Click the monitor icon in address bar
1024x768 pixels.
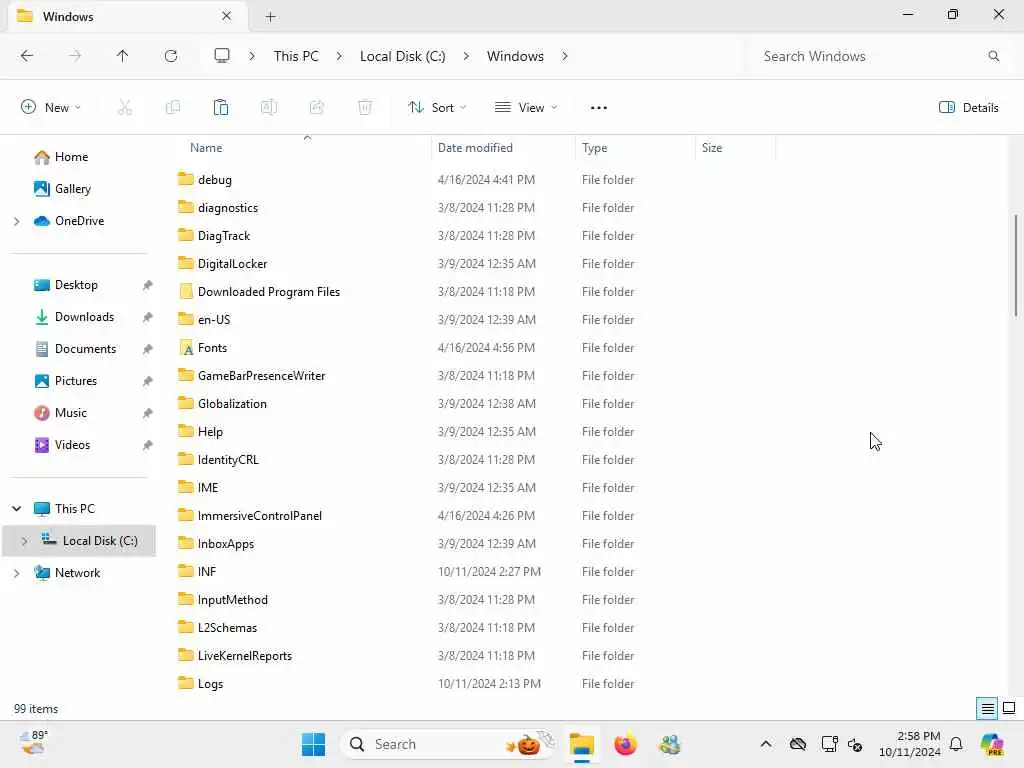[222, 56]
